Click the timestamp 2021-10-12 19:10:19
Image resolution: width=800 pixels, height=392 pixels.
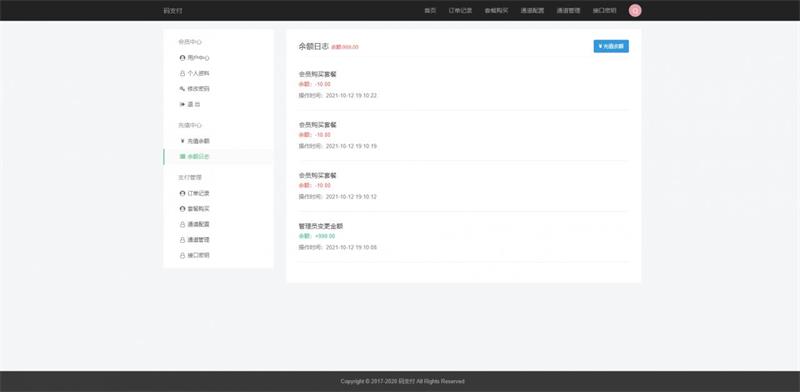tap(351, 146)
